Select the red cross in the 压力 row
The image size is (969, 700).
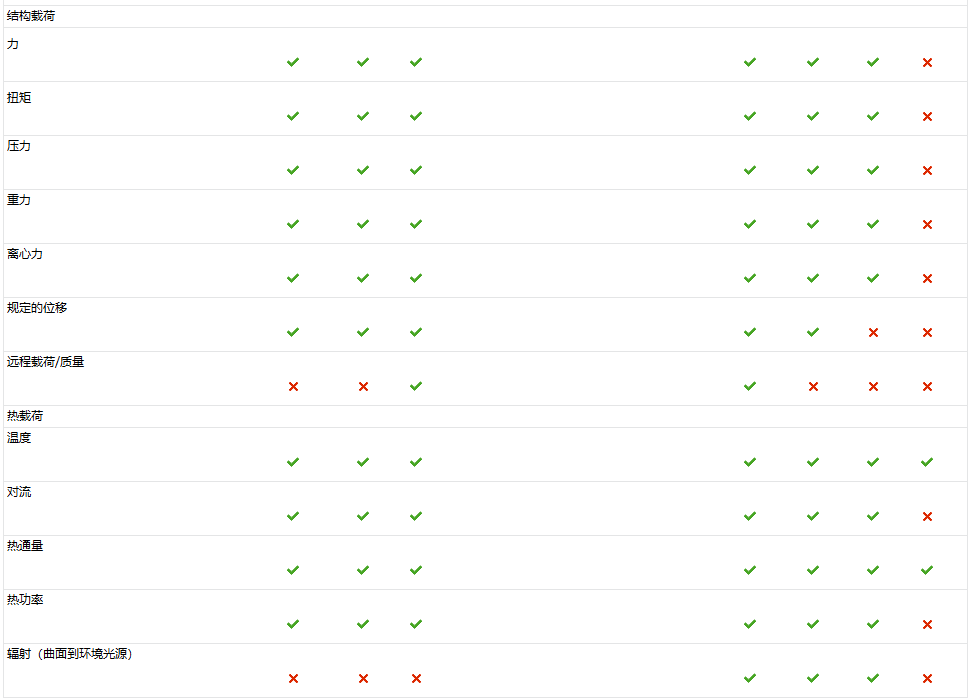pos(927,171)
